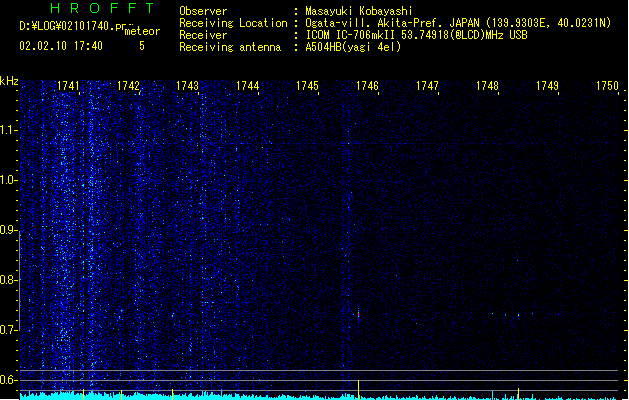
Task: Click the 1741 time axis label
Action: coord(68,86)
